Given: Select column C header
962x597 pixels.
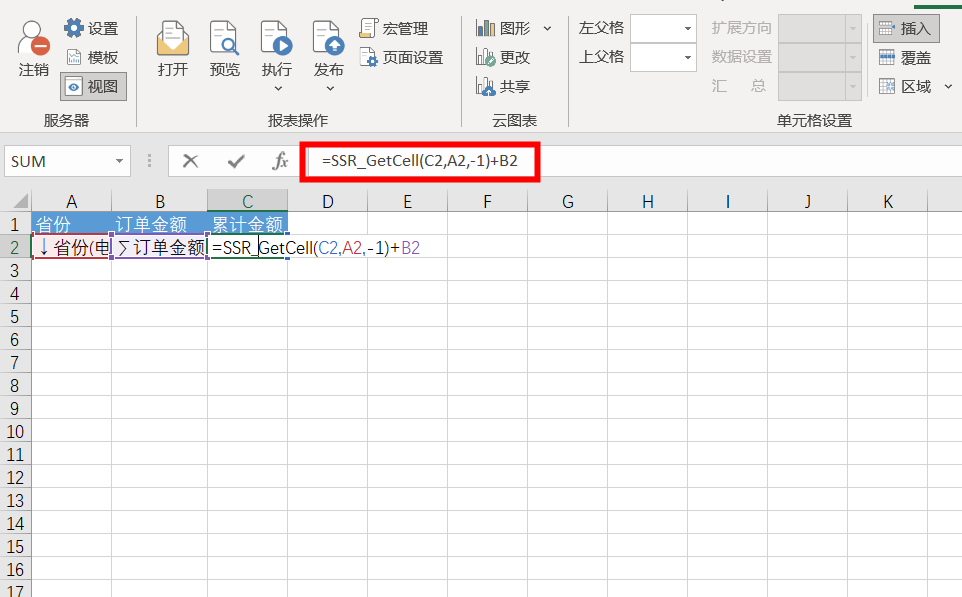Looking at the screenshot, I should click(248, 201).
